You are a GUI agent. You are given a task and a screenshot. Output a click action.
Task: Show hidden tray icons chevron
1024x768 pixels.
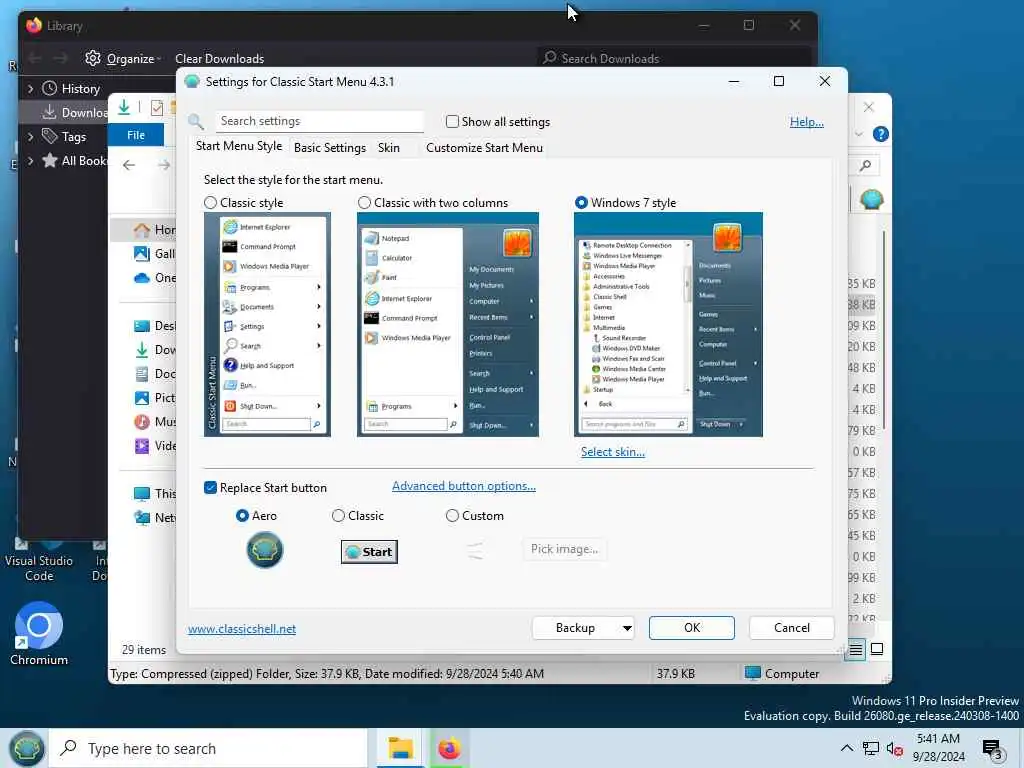[846, 748]
